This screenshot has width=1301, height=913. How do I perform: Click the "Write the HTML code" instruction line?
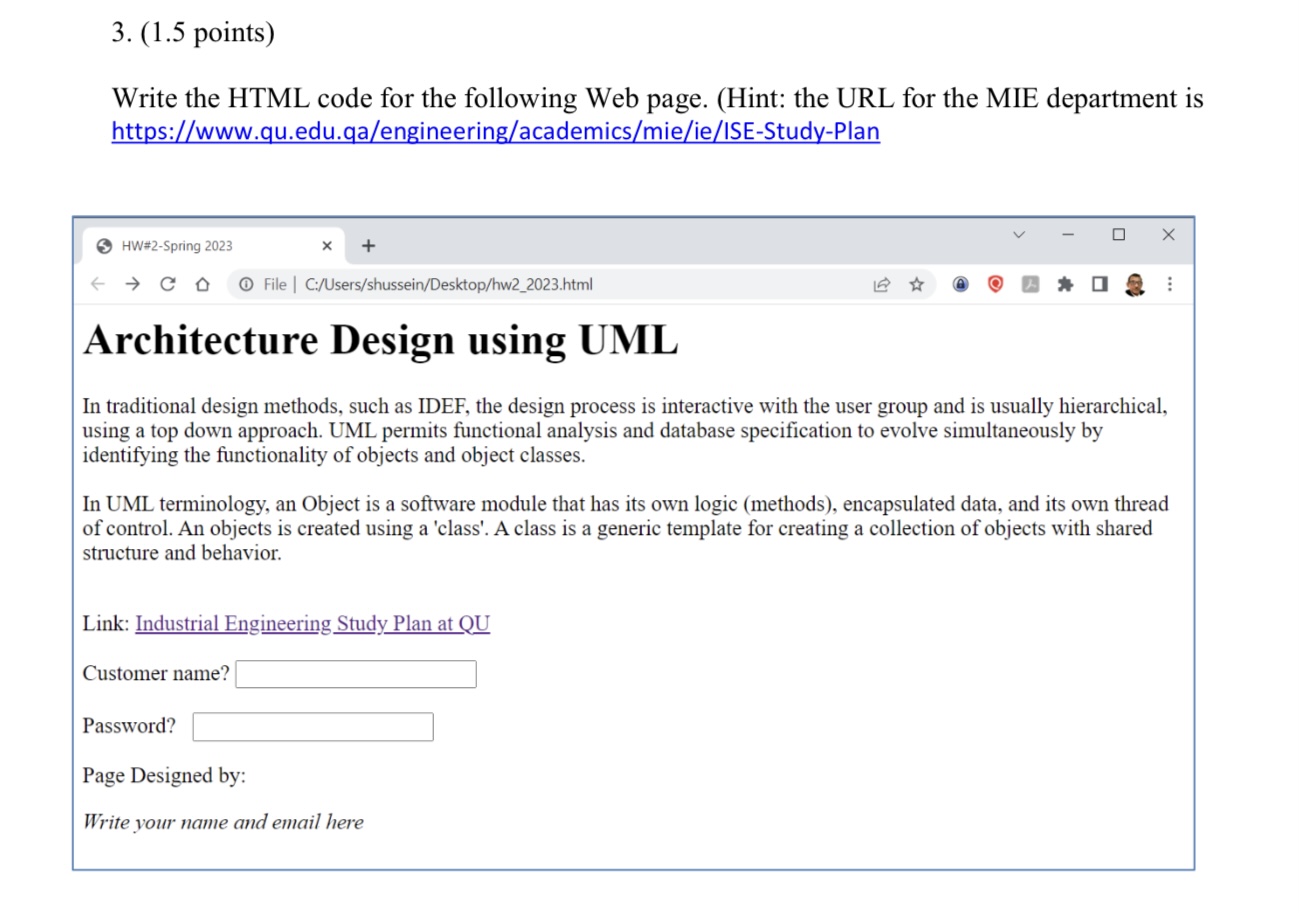click(658, 99)
